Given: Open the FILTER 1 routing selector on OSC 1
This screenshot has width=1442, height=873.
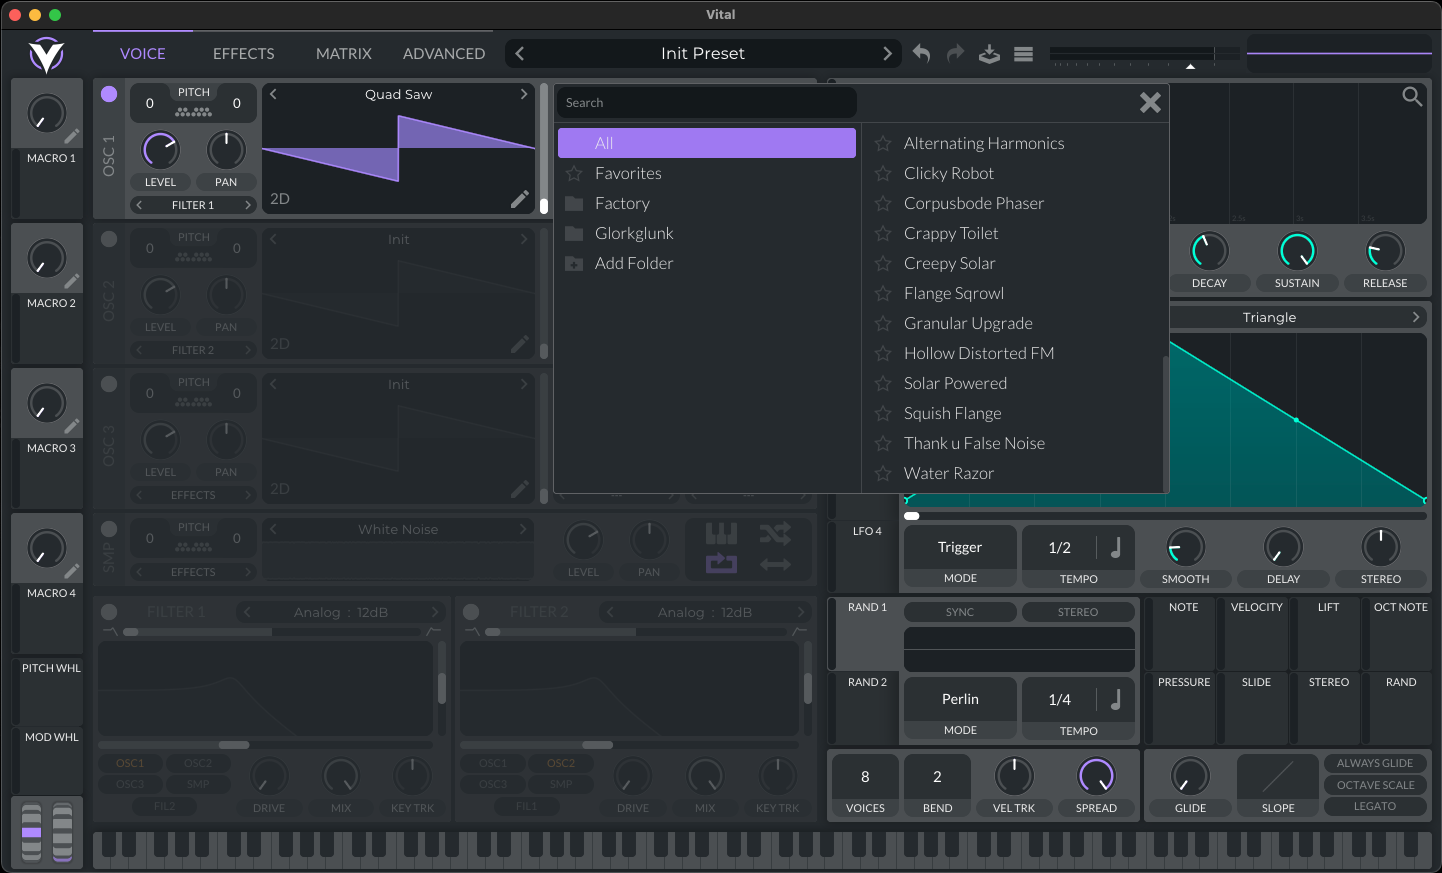Looking at the screenshot, I should [x=193, y=205].
